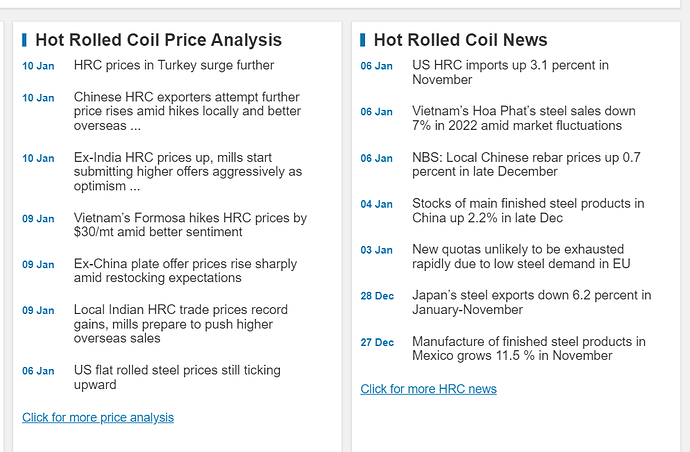Read Ex-India HRC prices up article
690x452 pixels.
(187, 172)
